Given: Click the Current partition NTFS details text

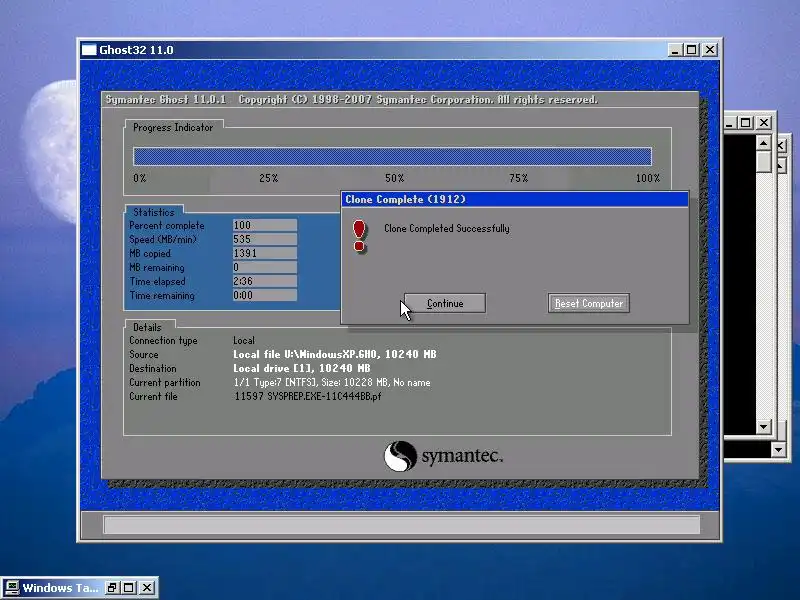Looking at the screenshot, I should point(332,383).
